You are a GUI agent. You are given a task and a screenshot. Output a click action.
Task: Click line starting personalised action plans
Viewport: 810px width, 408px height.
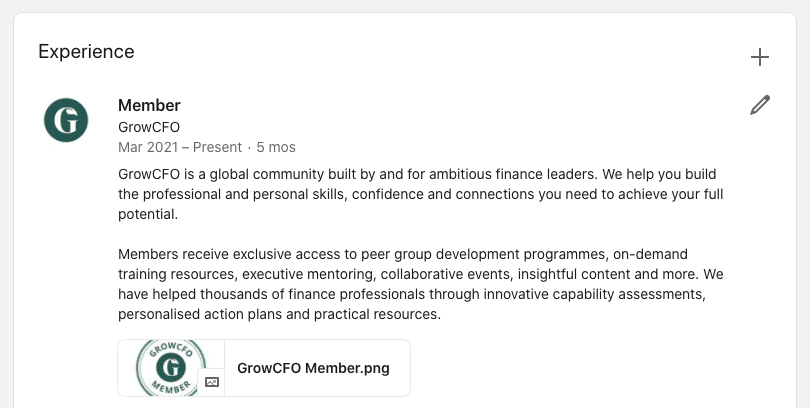[x=279, y=314]
